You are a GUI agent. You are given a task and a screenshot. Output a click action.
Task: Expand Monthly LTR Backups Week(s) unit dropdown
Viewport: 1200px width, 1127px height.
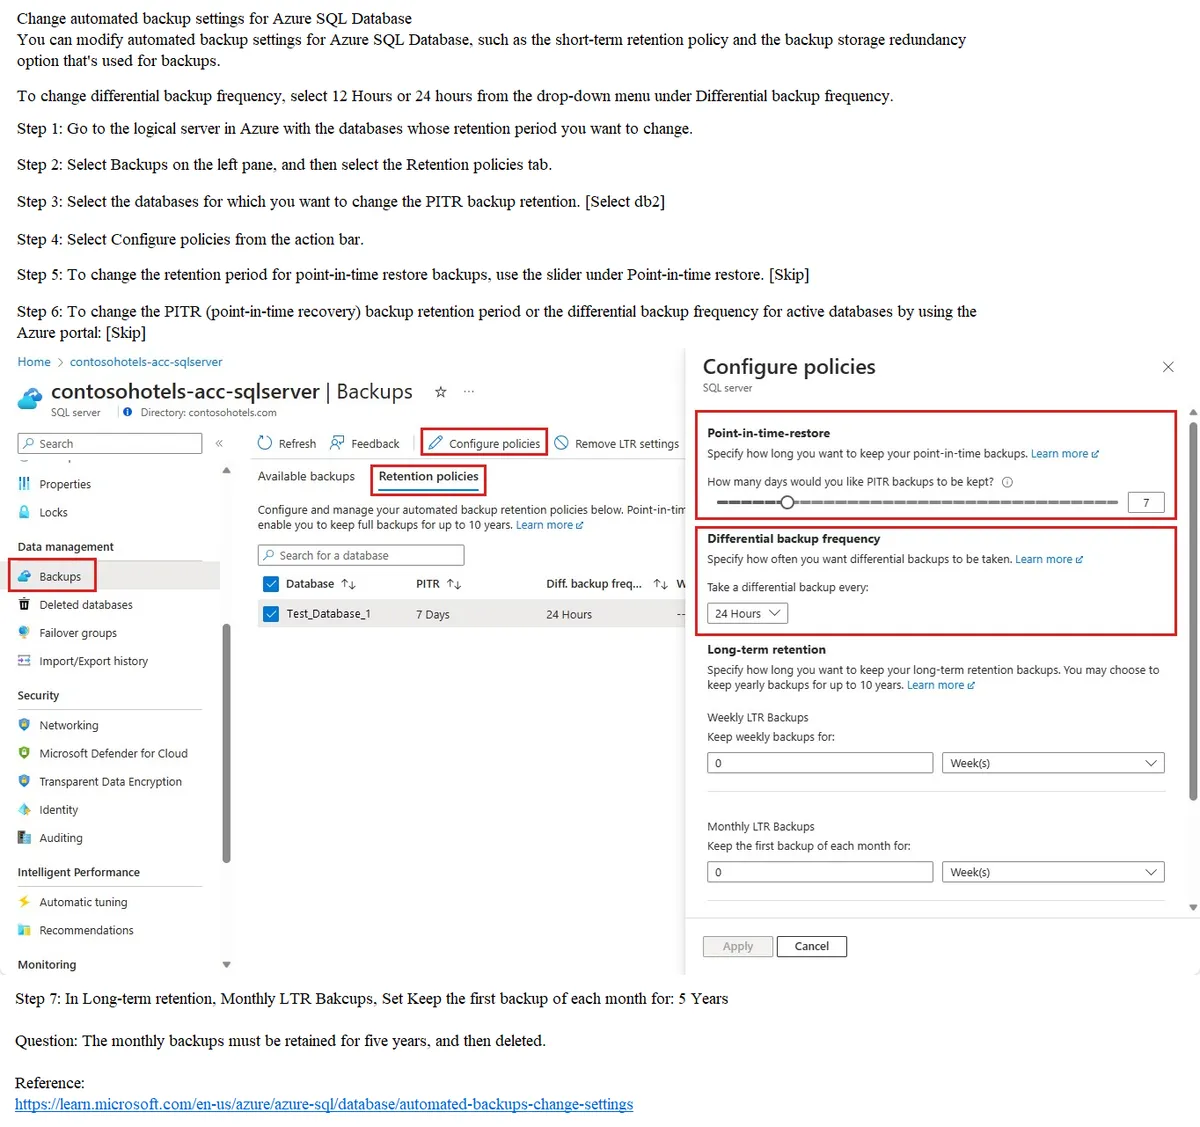point(1053,872)
